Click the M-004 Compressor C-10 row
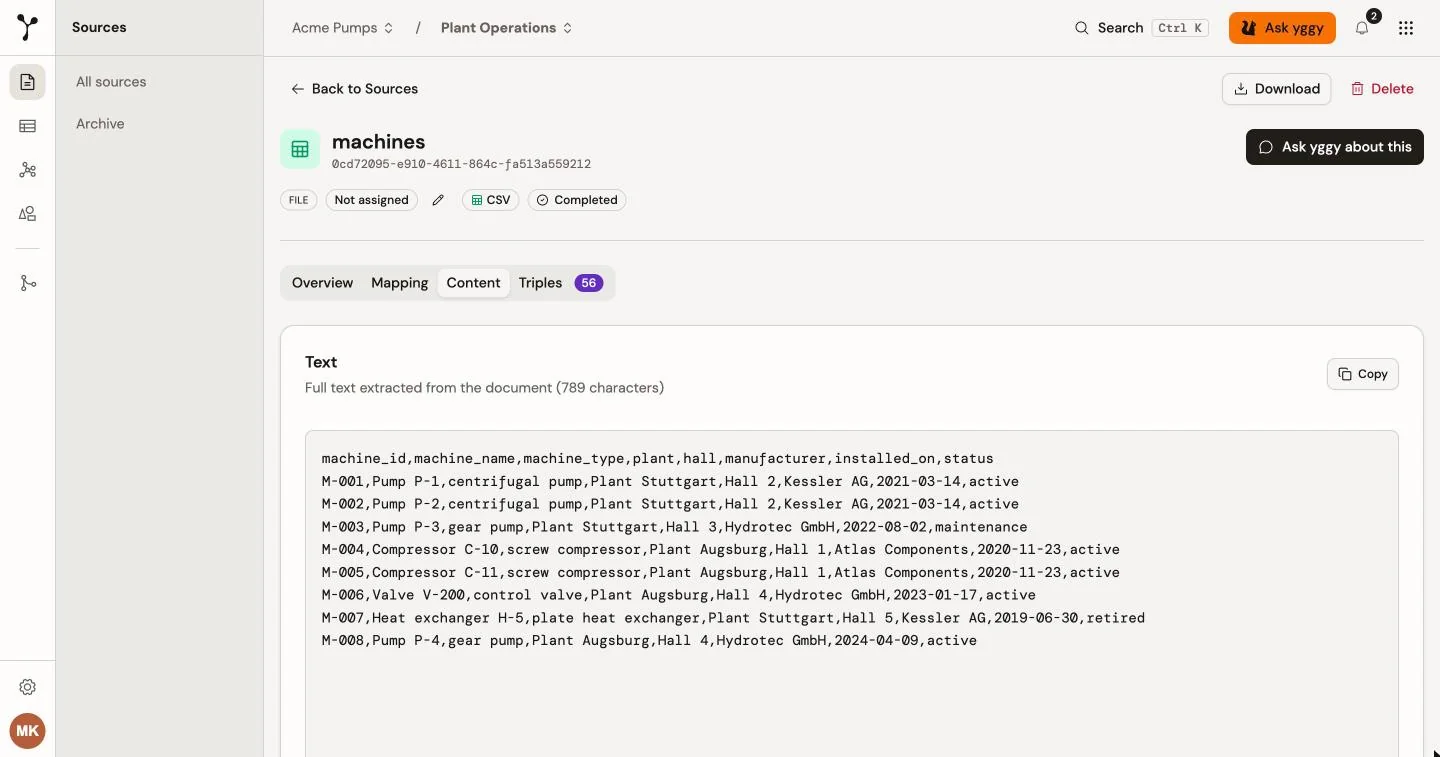Screen dimensions: 1440x757 click(x=721, y=550)
